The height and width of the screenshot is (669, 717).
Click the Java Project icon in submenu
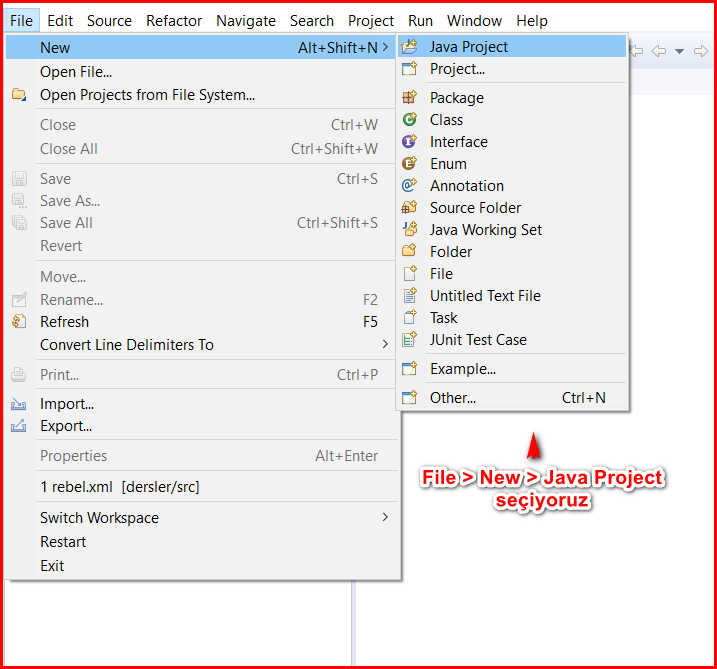[409, 47]
